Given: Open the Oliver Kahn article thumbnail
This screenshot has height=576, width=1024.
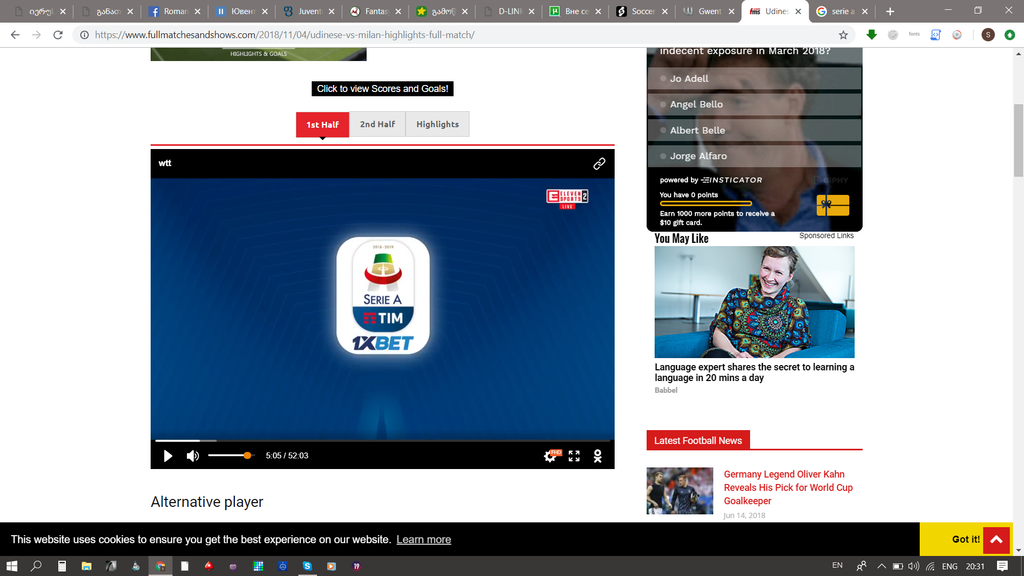Looking at the screenshot, I should (x=680, y=490).
